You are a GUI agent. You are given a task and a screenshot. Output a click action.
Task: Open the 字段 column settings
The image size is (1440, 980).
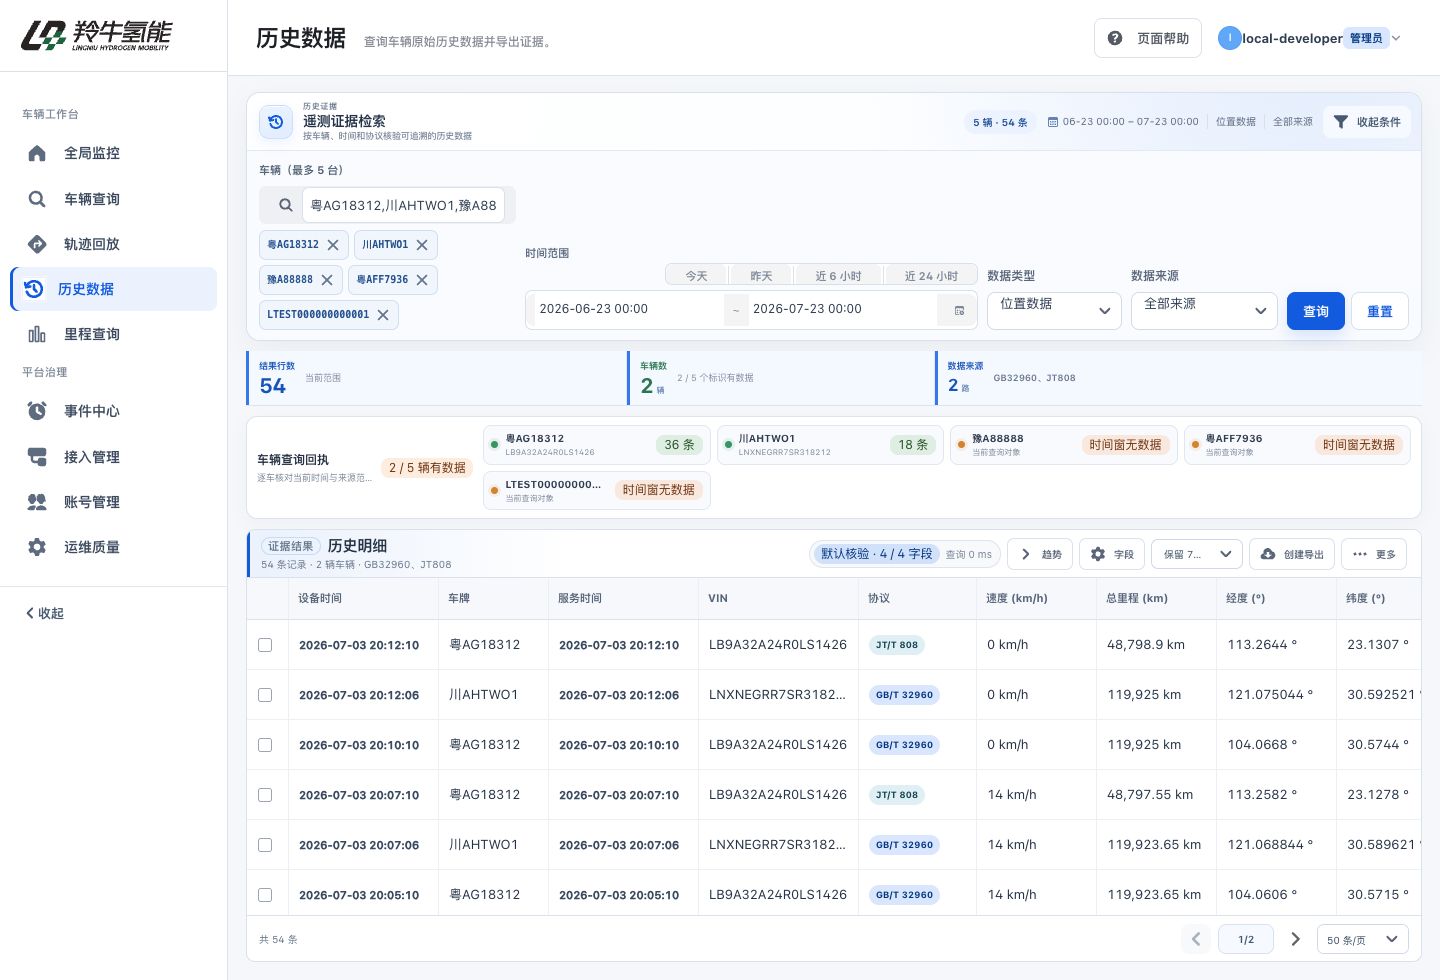click(1112, 554)
